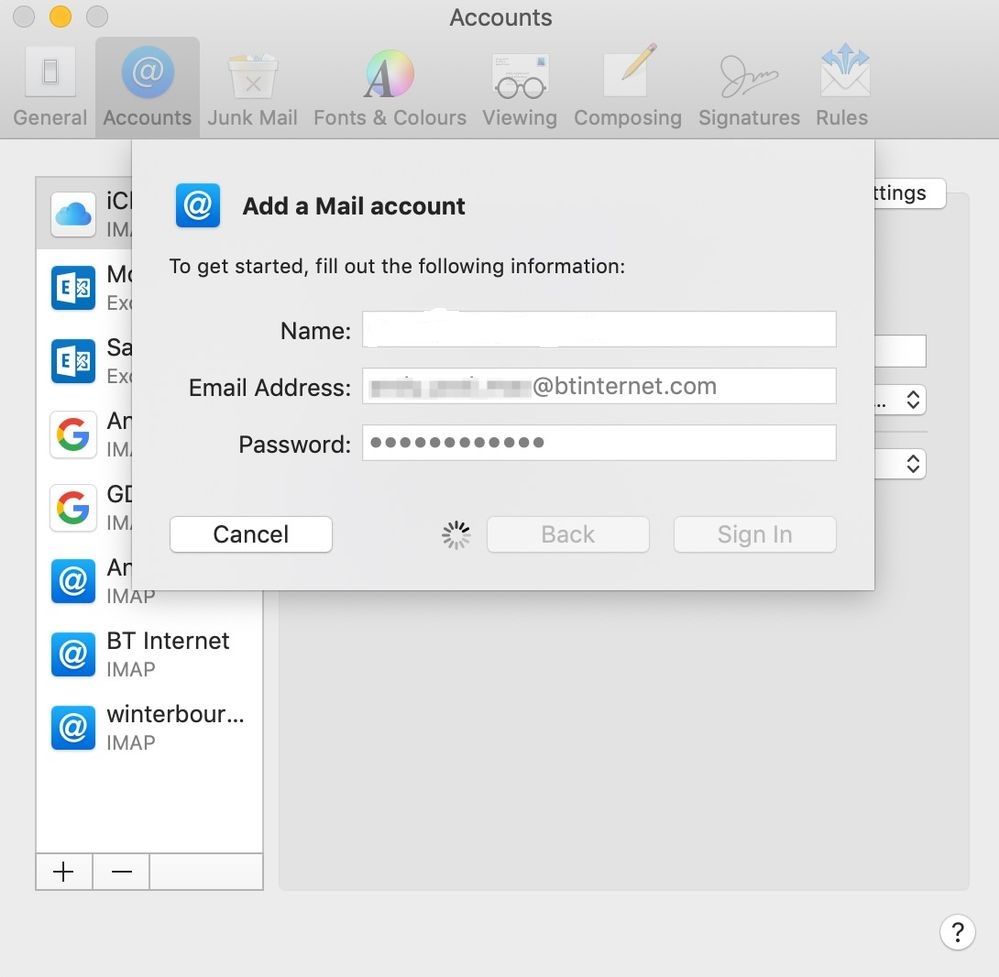Select the iCloud account in sidebar
Screen dimensions: 999x977
click(x=85, y=214)
